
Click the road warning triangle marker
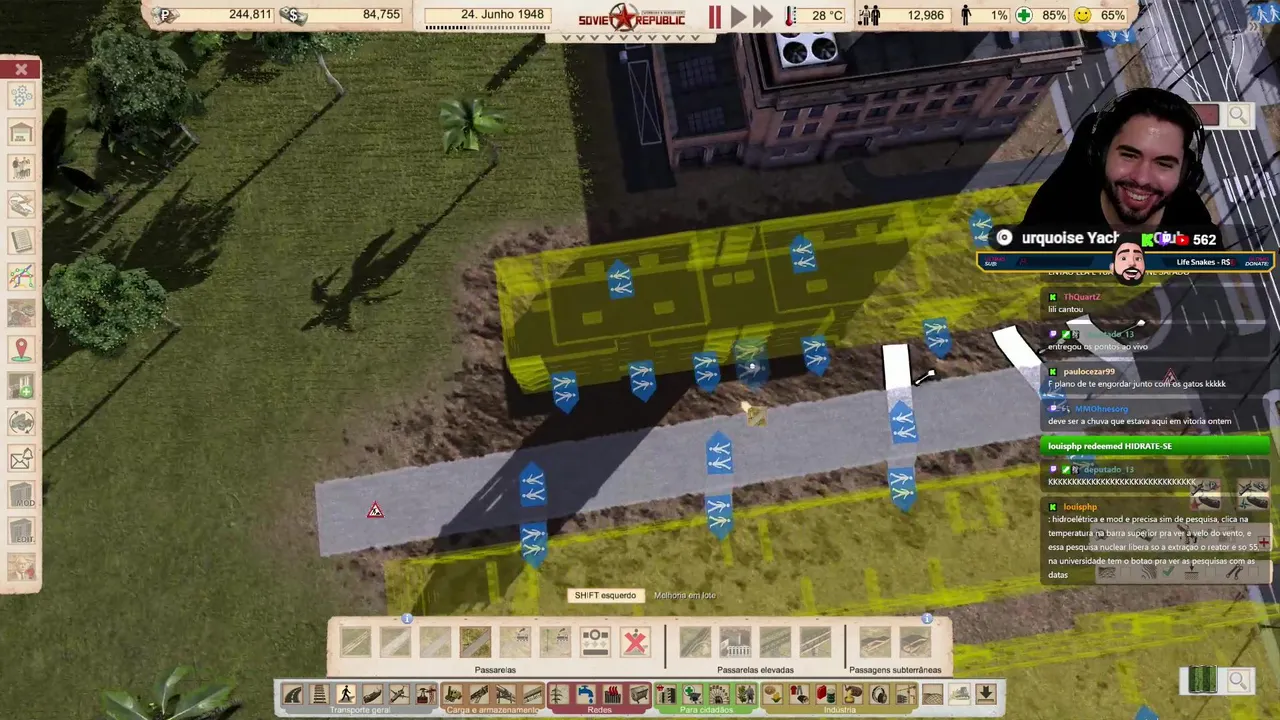tap(375, 511)
